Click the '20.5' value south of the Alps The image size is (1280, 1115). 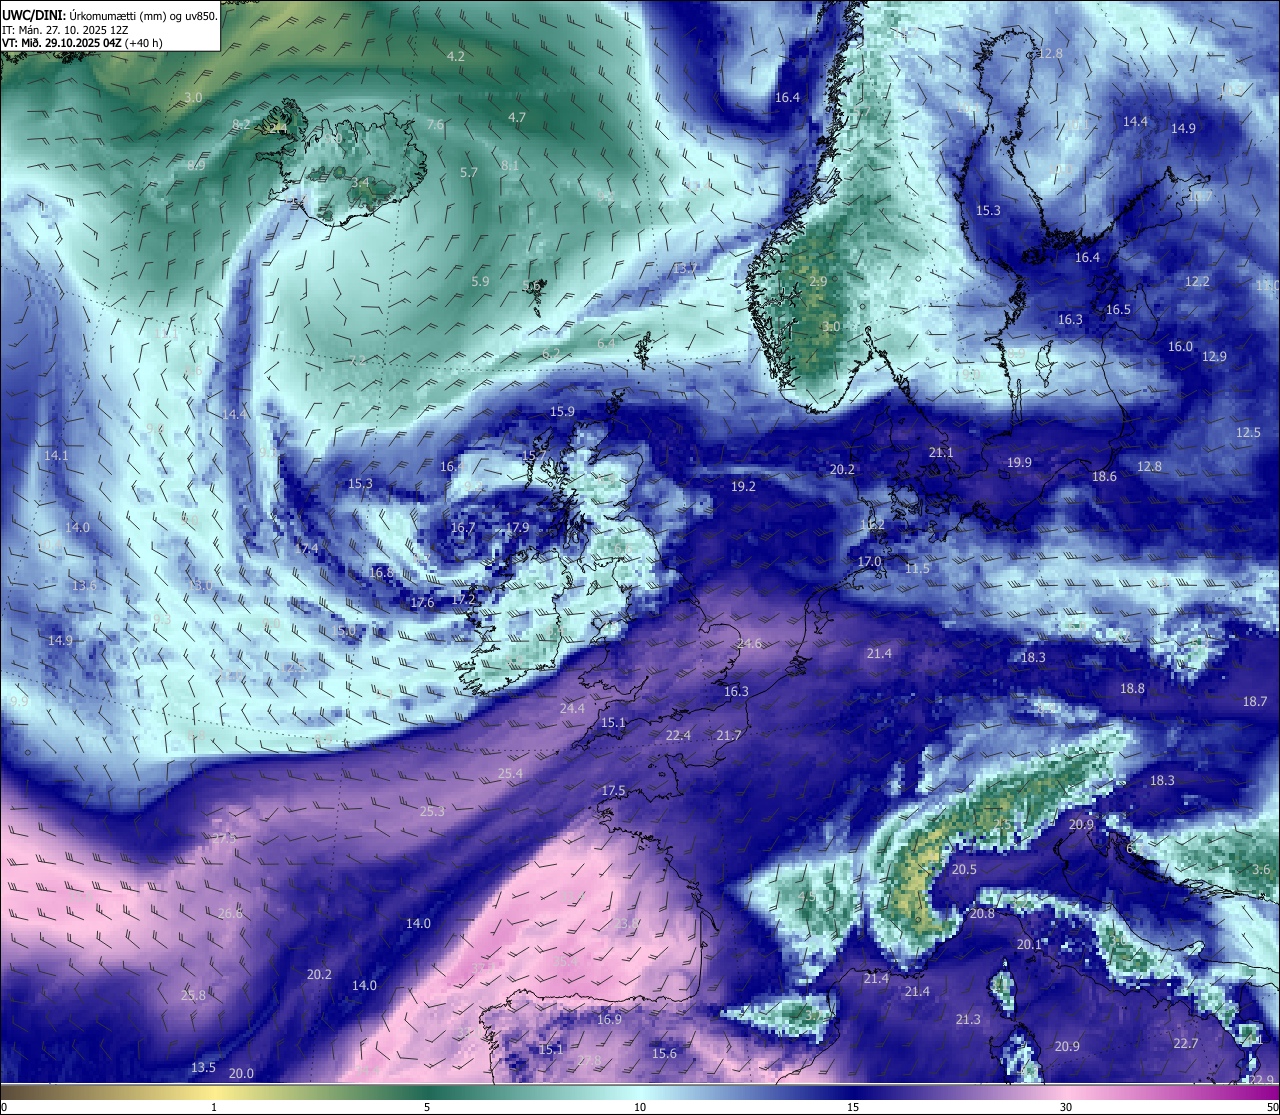964,870
